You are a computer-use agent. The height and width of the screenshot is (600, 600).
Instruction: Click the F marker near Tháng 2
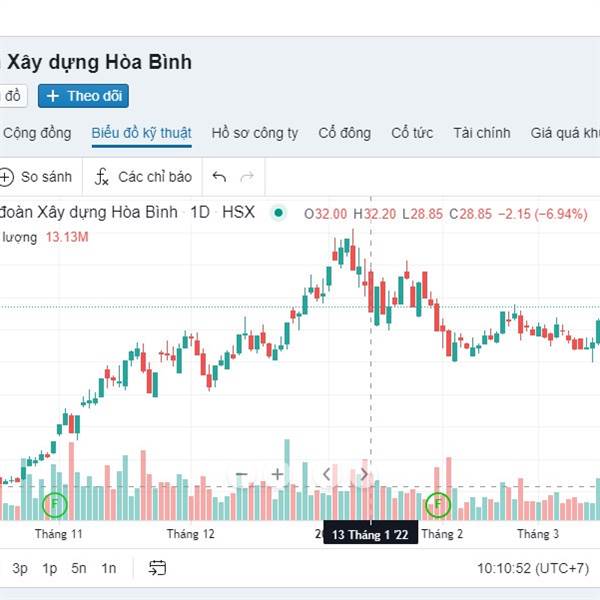438,504
